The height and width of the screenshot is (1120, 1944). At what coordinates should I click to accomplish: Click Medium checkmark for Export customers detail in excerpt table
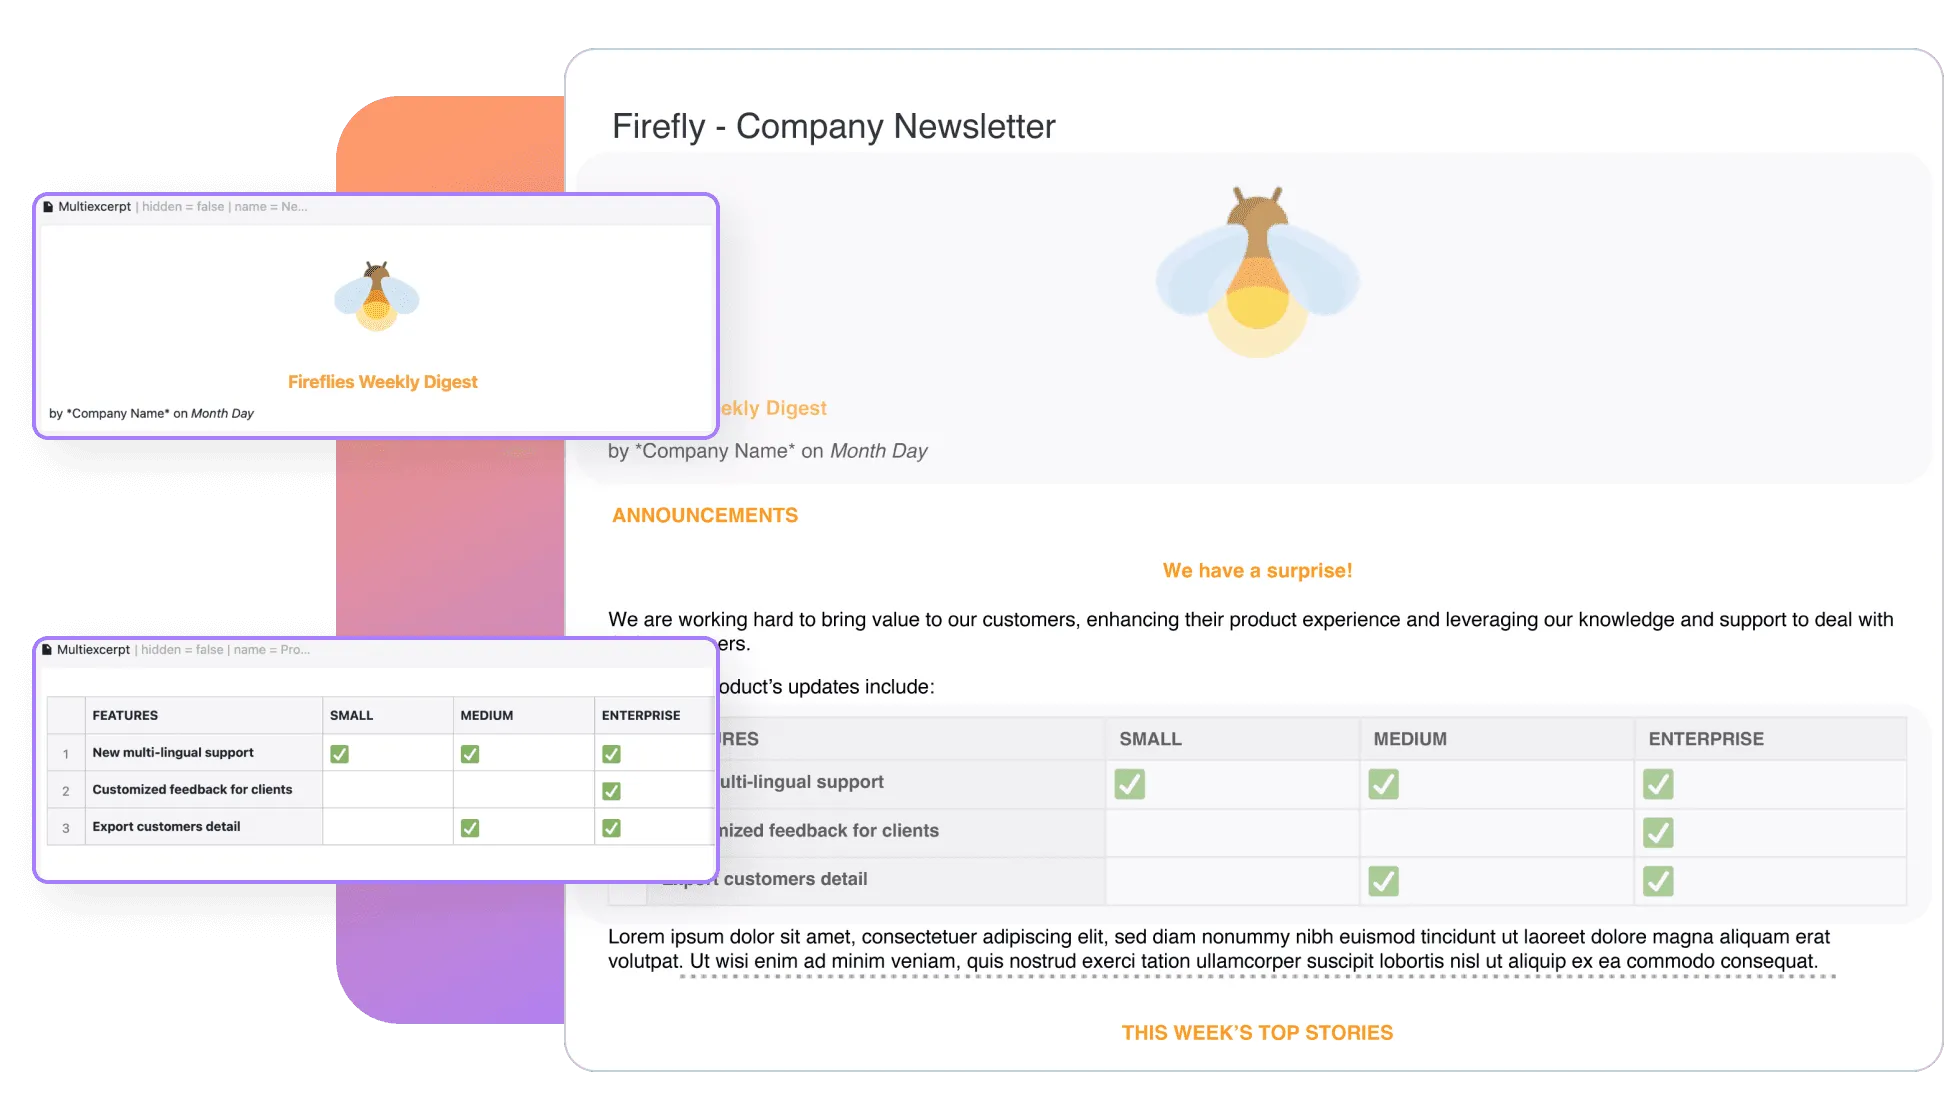[x=470, y=828]
